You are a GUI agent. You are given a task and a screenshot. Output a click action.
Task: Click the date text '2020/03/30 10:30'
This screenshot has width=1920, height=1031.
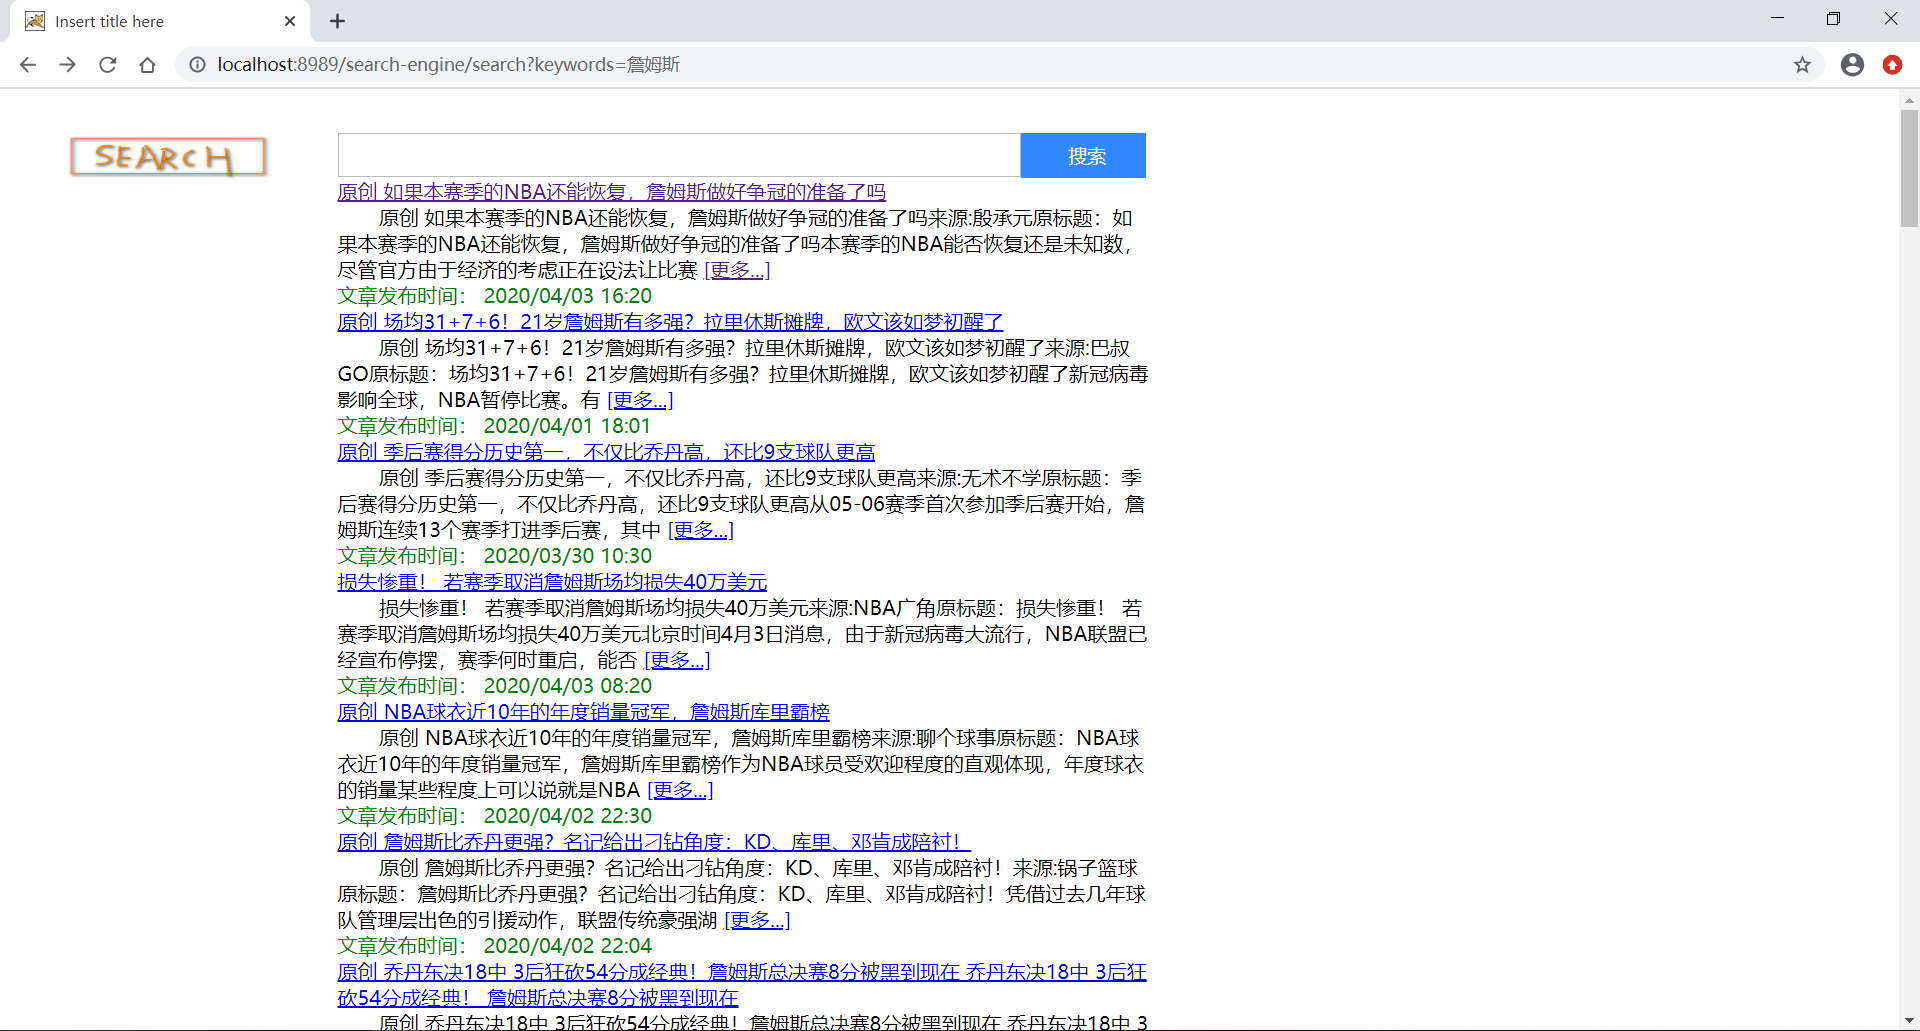(x=567, y=556)
